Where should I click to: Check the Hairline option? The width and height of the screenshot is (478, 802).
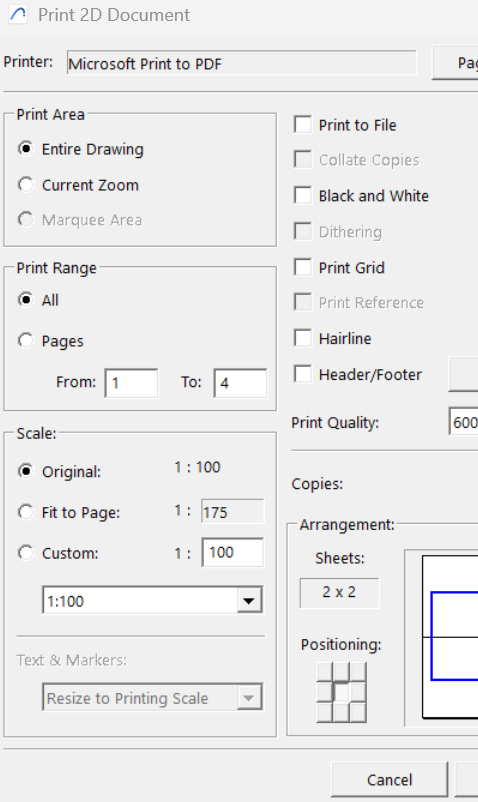pos(303,338)
